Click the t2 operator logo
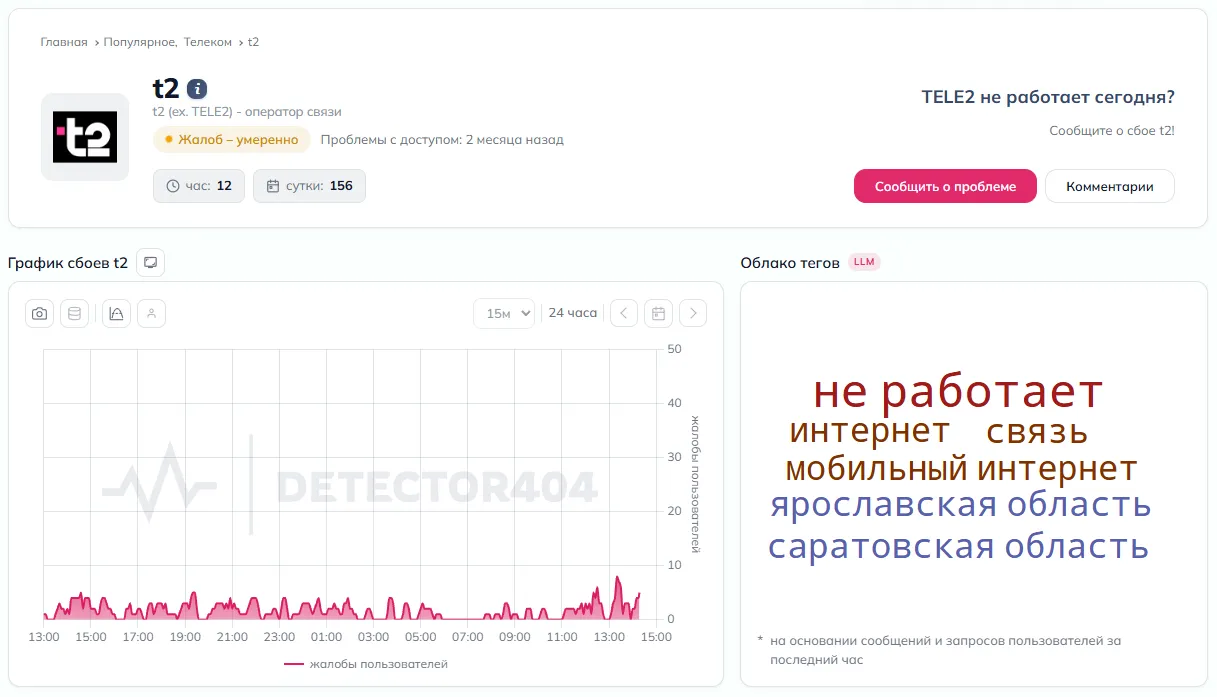The image size is (1217, 697). click(85, 137)
